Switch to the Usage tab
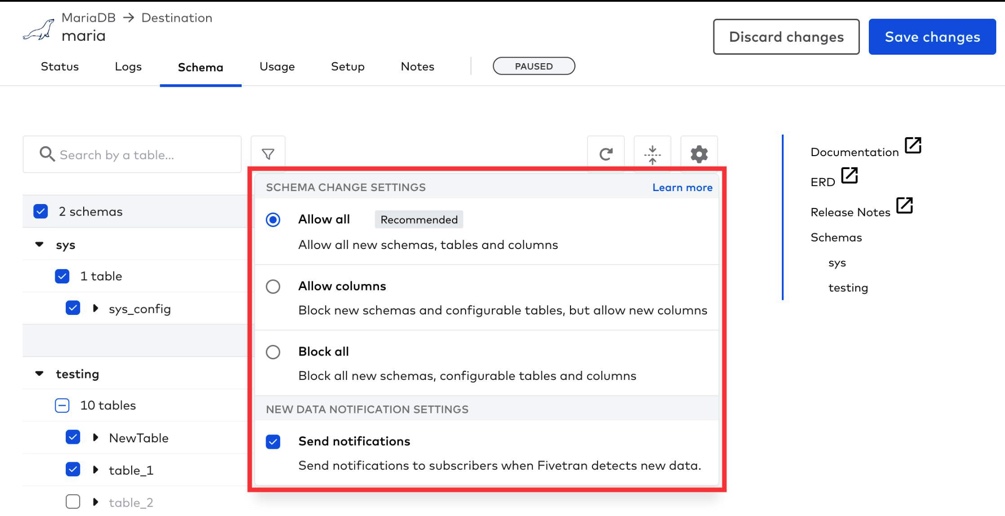 coord(277,67)
